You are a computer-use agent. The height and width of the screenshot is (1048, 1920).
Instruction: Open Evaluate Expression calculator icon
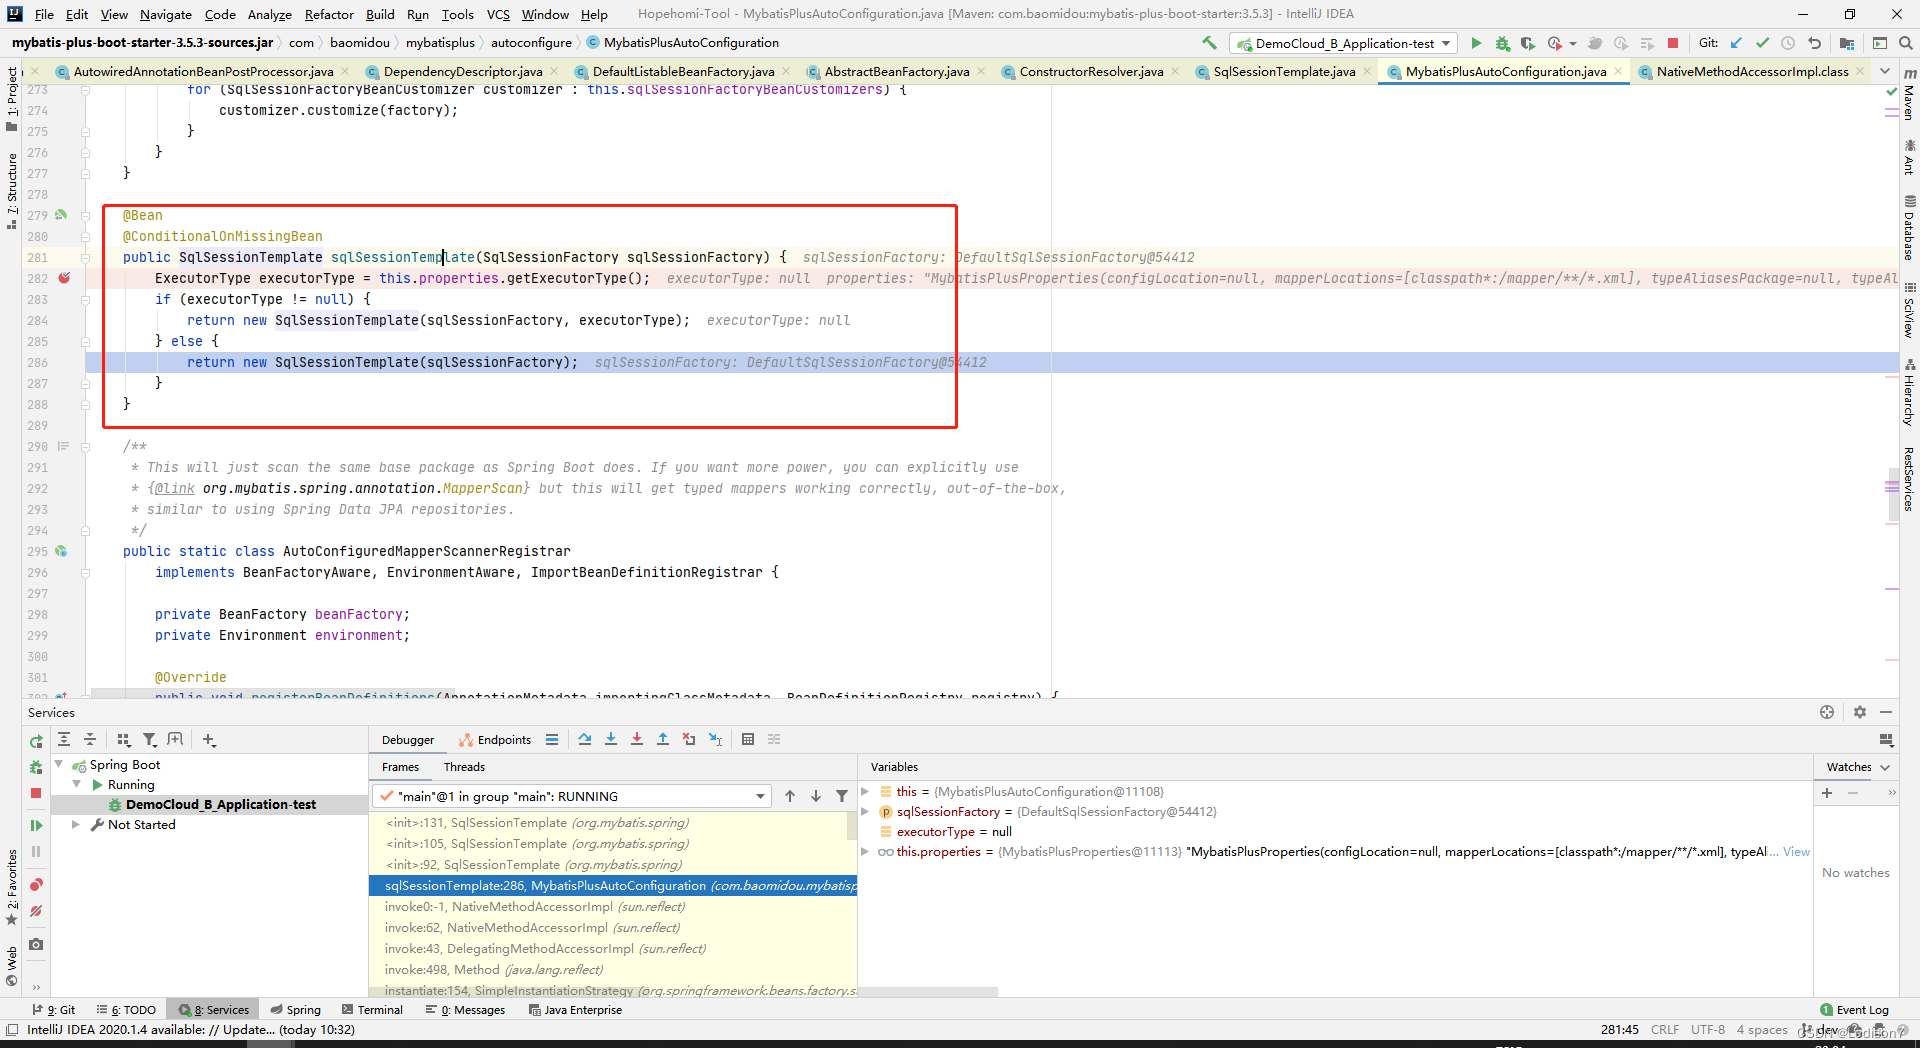coord(748,739)
